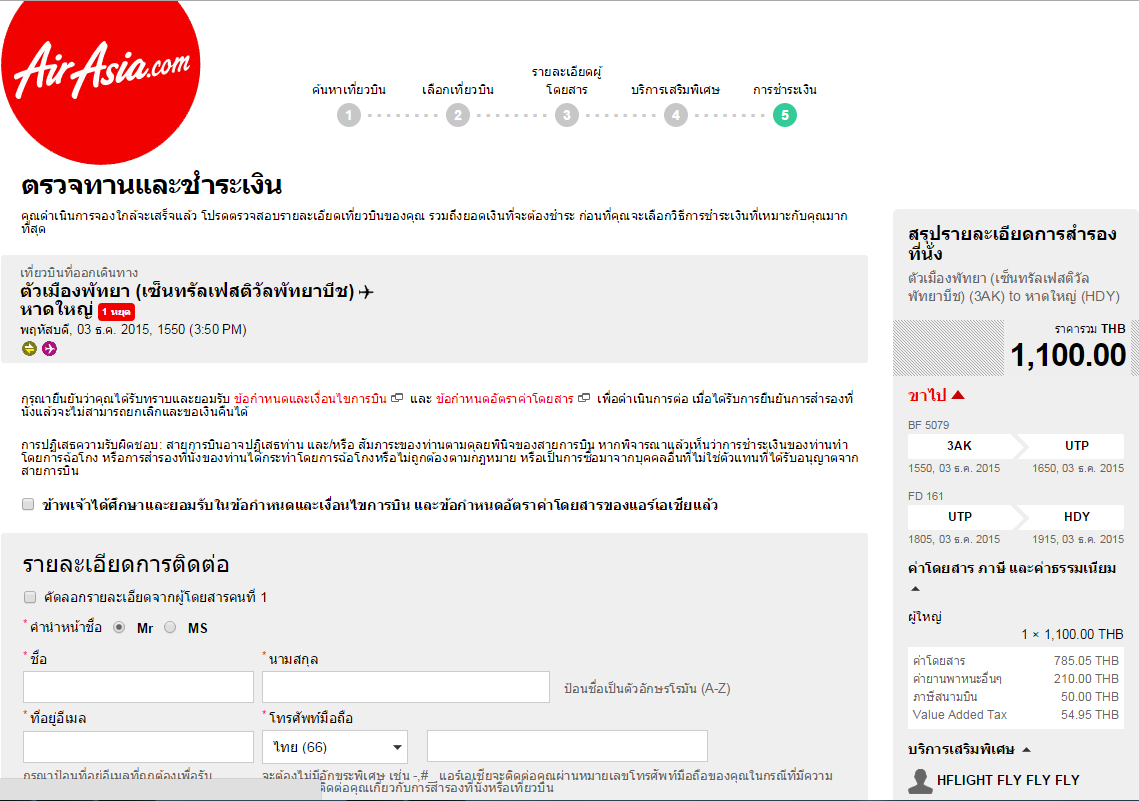1139x801 pixels.
Task: Click the airplane icon beside departure city name
Action: coord(366,292)
